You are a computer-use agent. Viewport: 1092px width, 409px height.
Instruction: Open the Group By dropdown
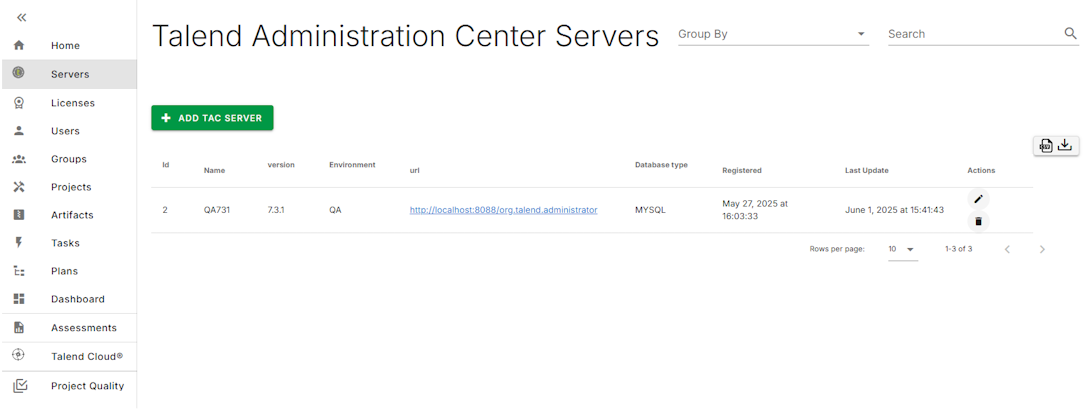773,34
